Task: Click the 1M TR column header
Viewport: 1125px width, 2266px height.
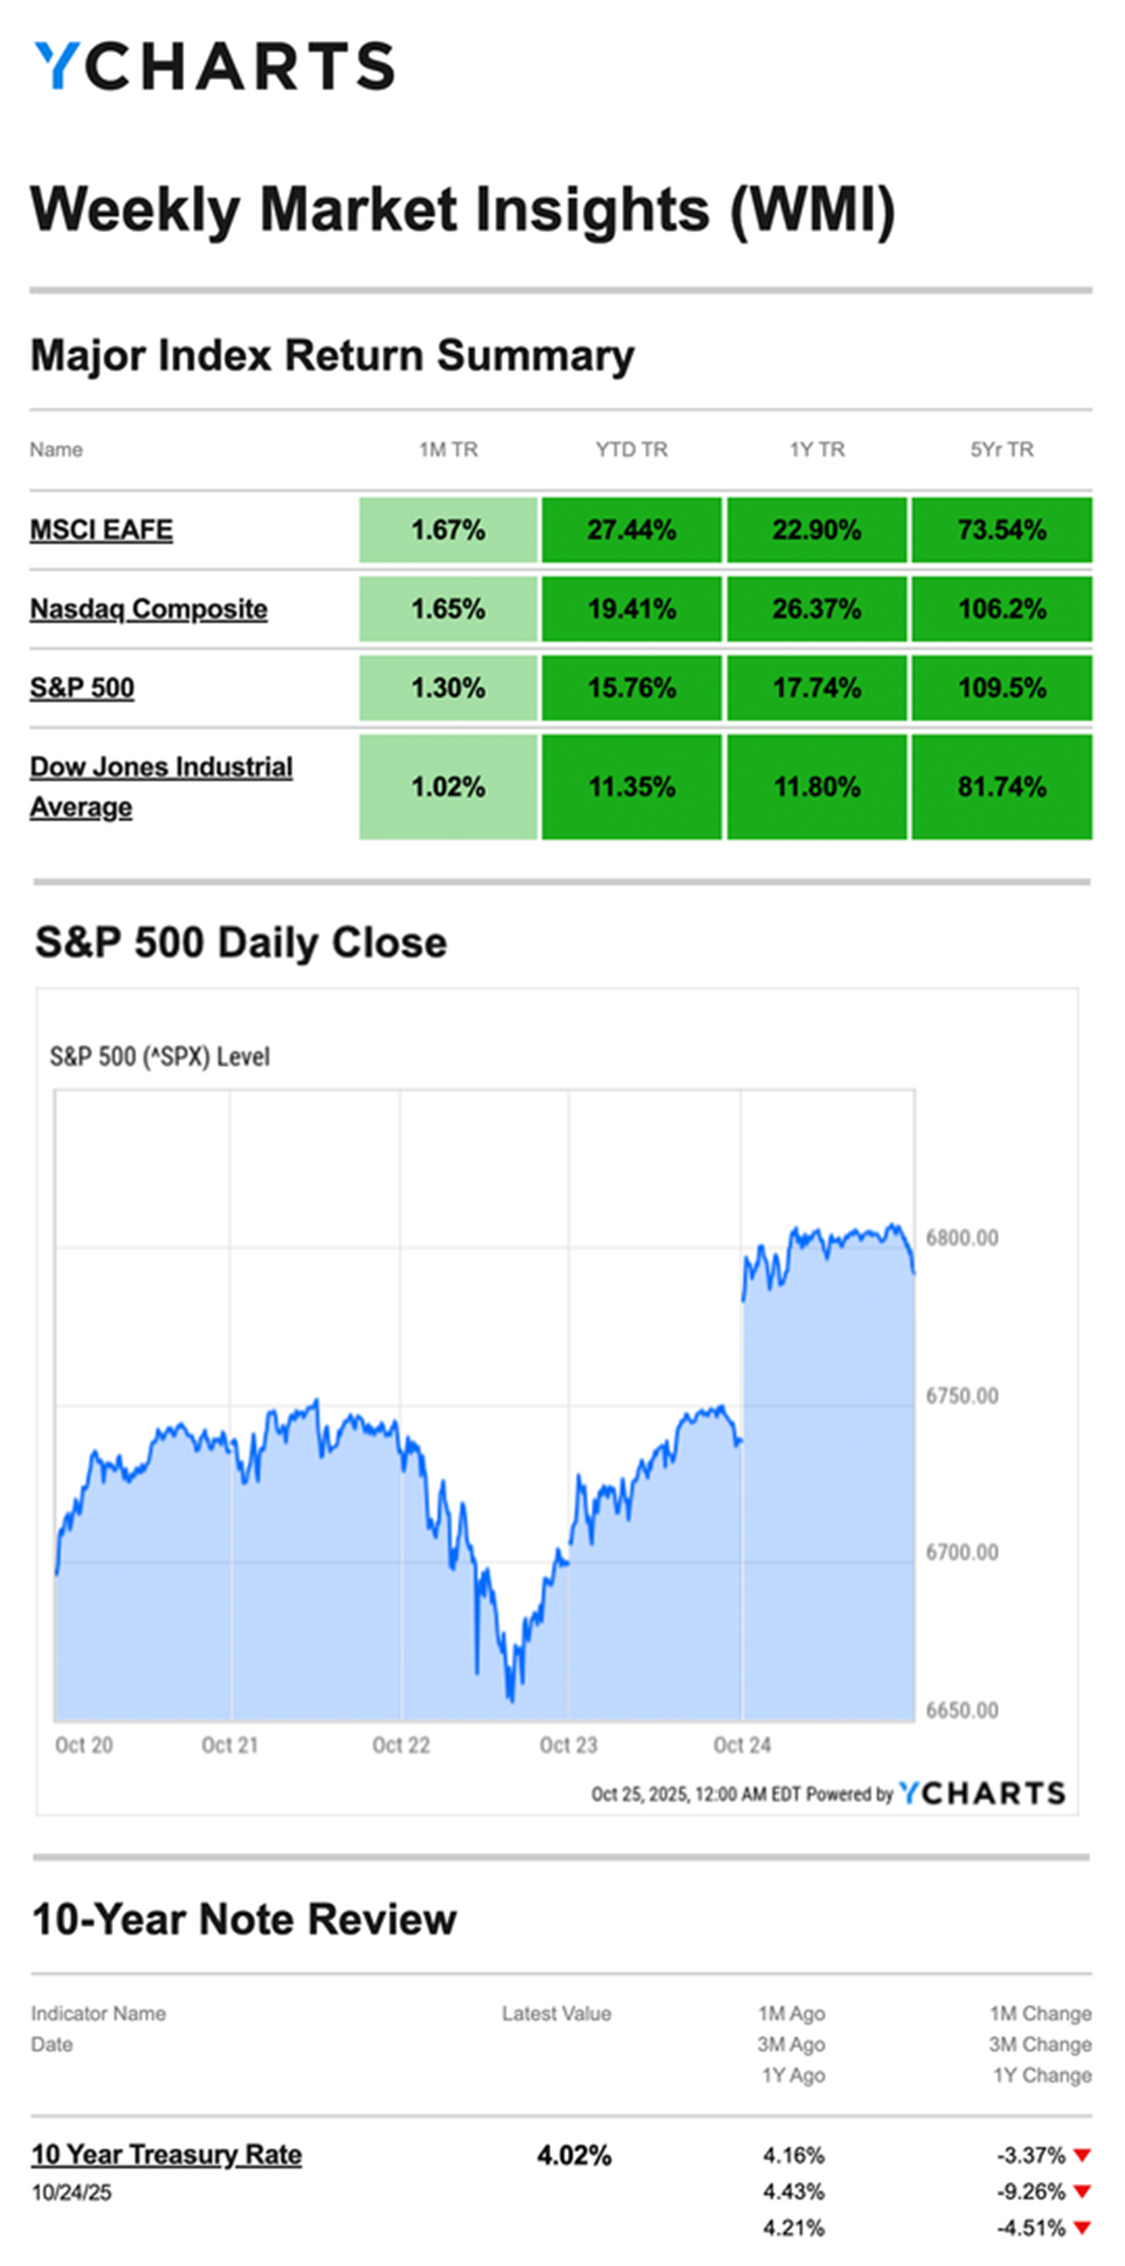Action: (x=448, y=449)
